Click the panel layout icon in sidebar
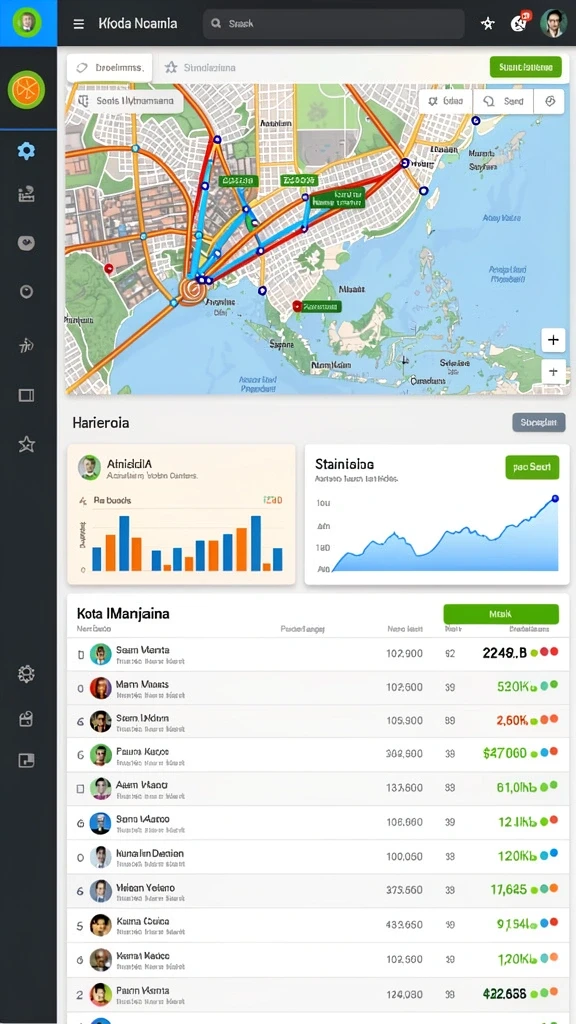This screenshot has height=1024, width=576. coord(26,395)
